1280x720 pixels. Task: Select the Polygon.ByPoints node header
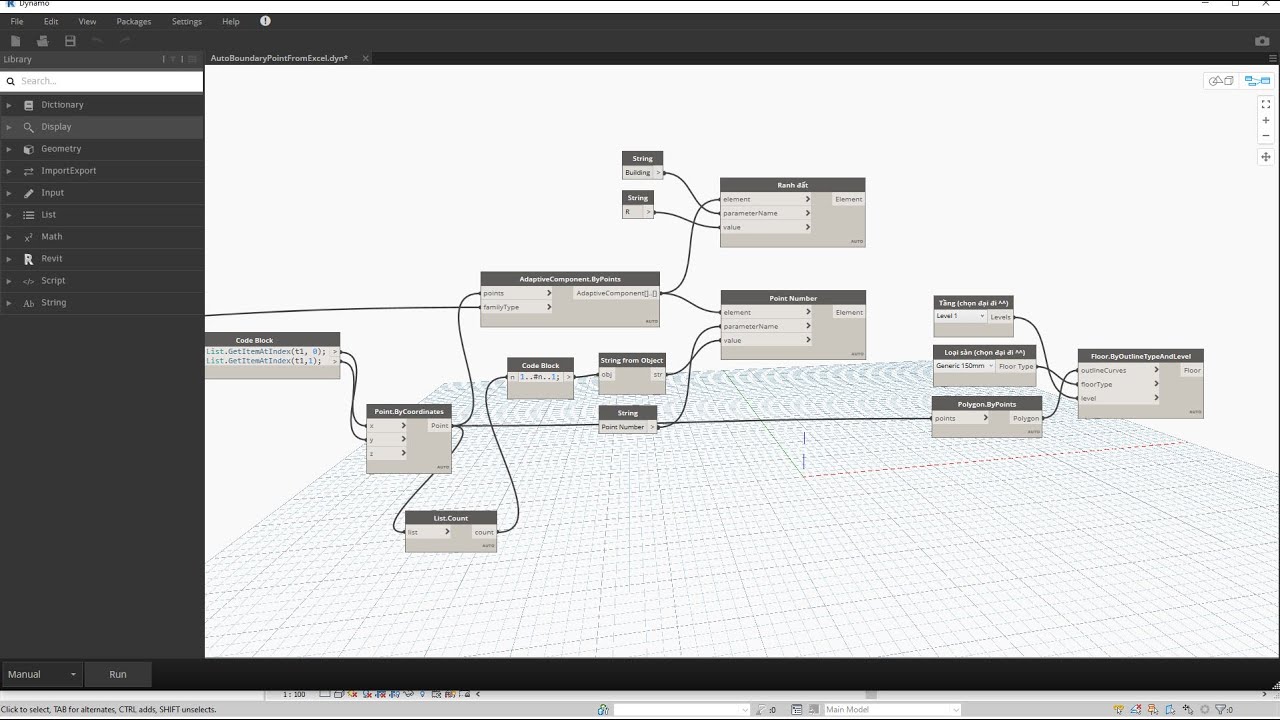[987, 404]
